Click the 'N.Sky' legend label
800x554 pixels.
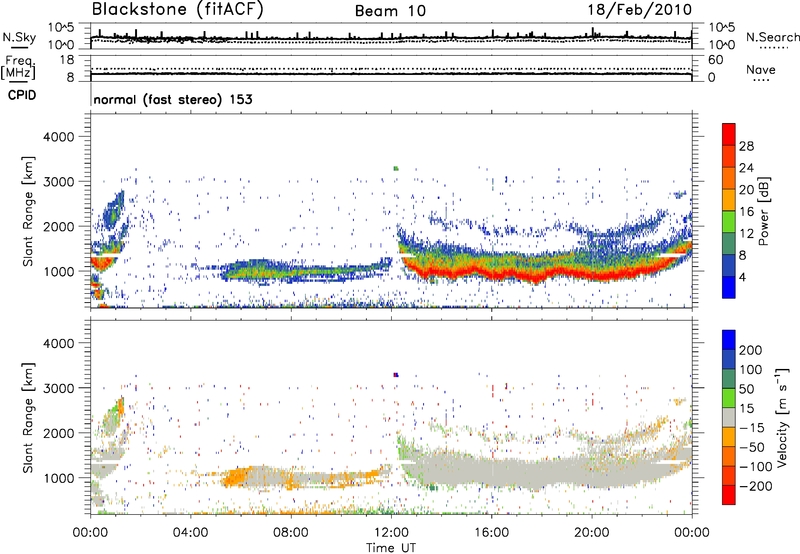coord(19,37)
